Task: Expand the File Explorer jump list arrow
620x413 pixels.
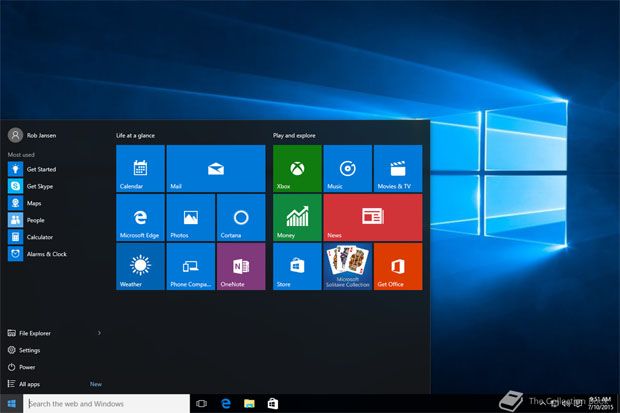Action: point(99,333)
